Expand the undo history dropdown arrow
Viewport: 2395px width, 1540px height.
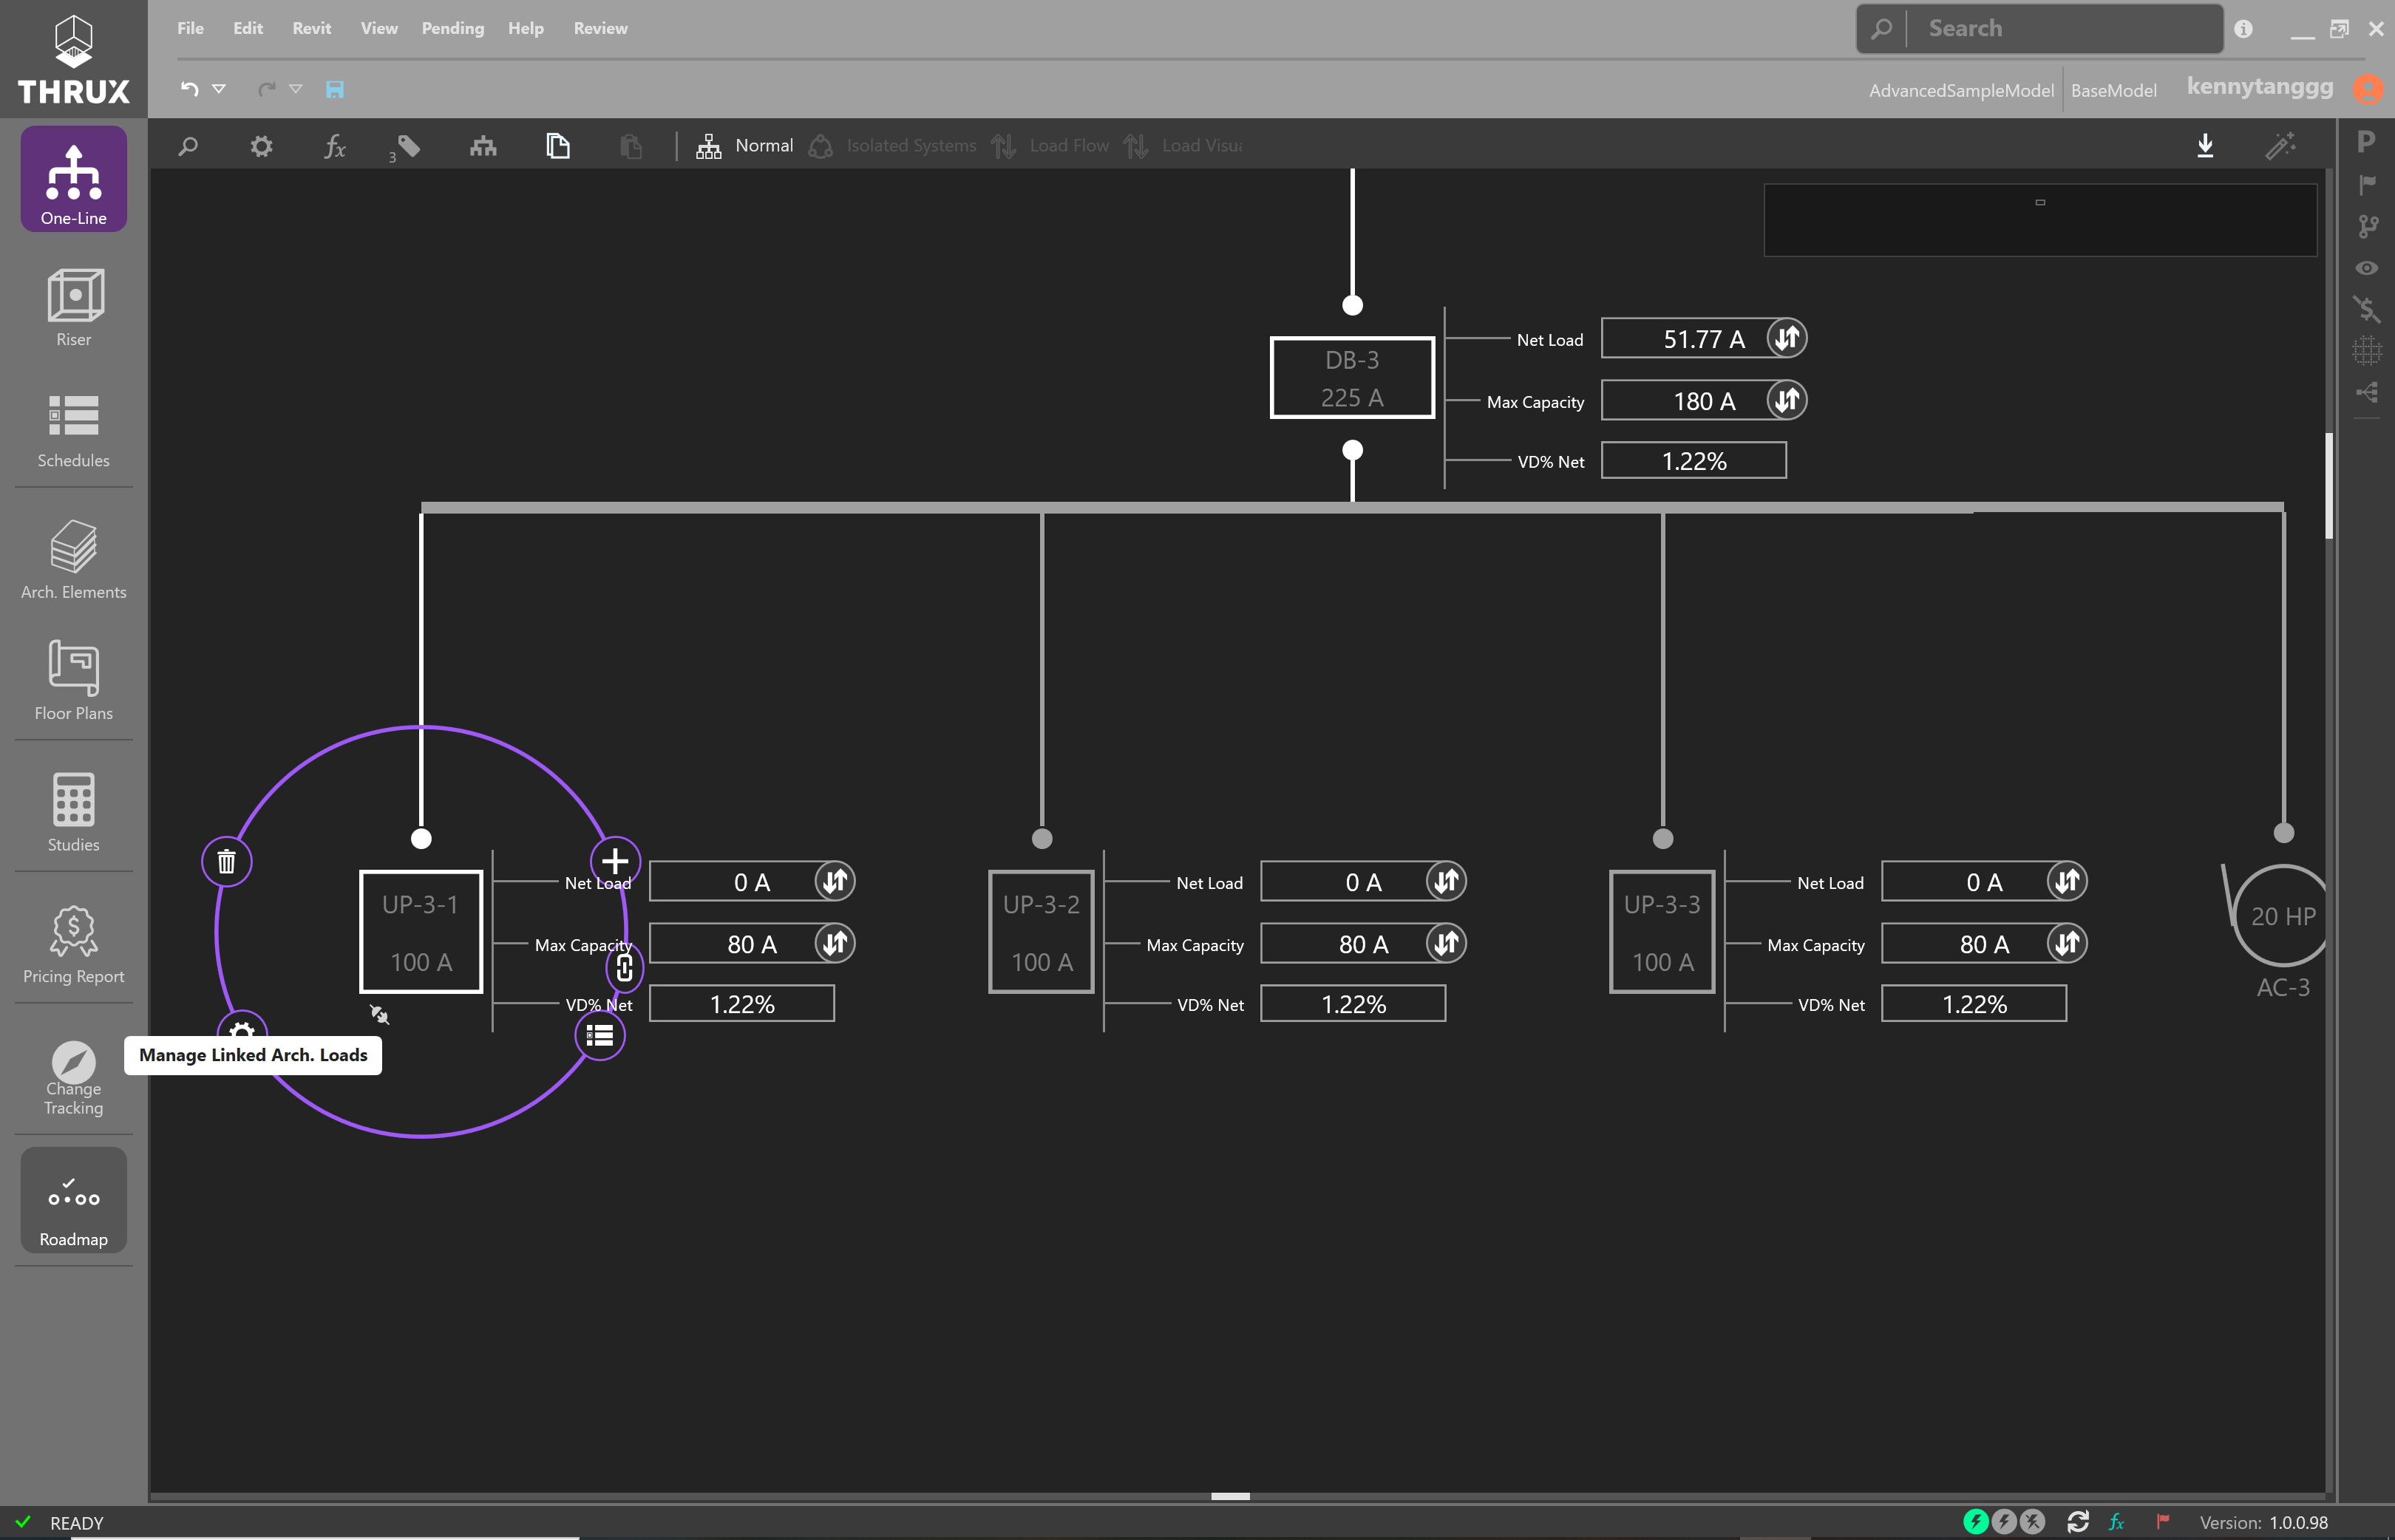pos(219,89)
